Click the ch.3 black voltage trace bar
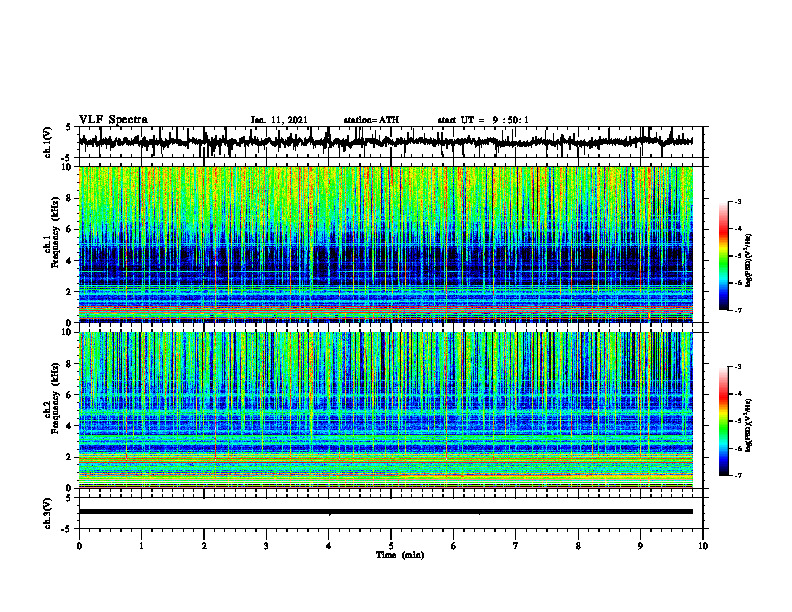The height and width of the screenshot is (612, 792). point(385,512)
